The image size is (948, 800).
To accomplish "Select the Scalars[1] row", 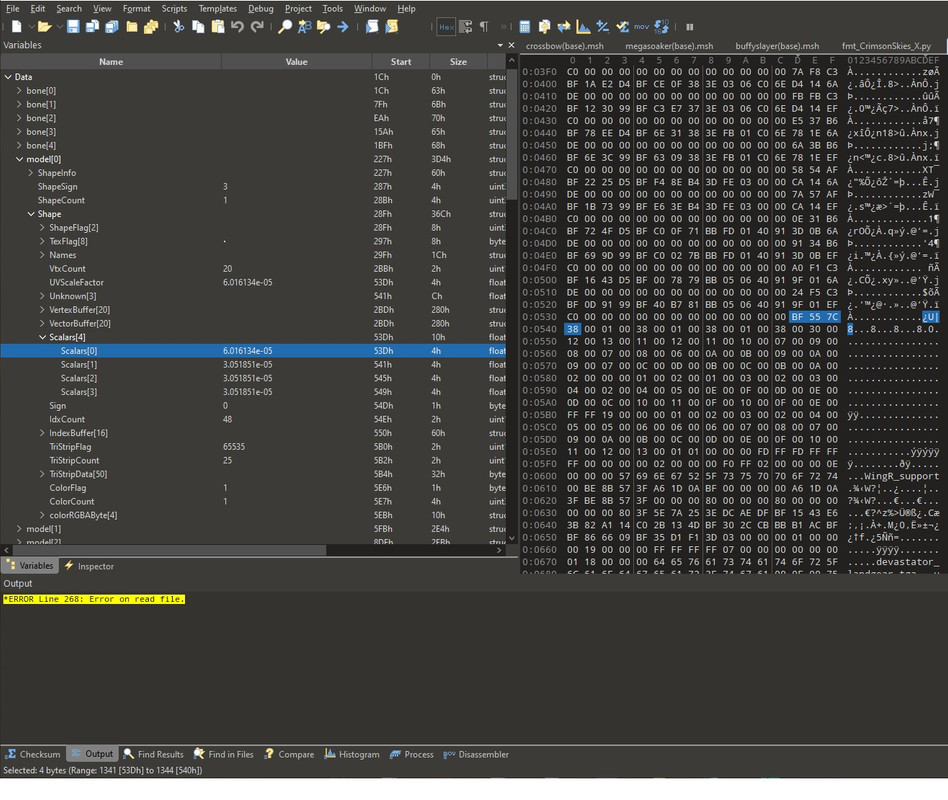I will [253, 365].
